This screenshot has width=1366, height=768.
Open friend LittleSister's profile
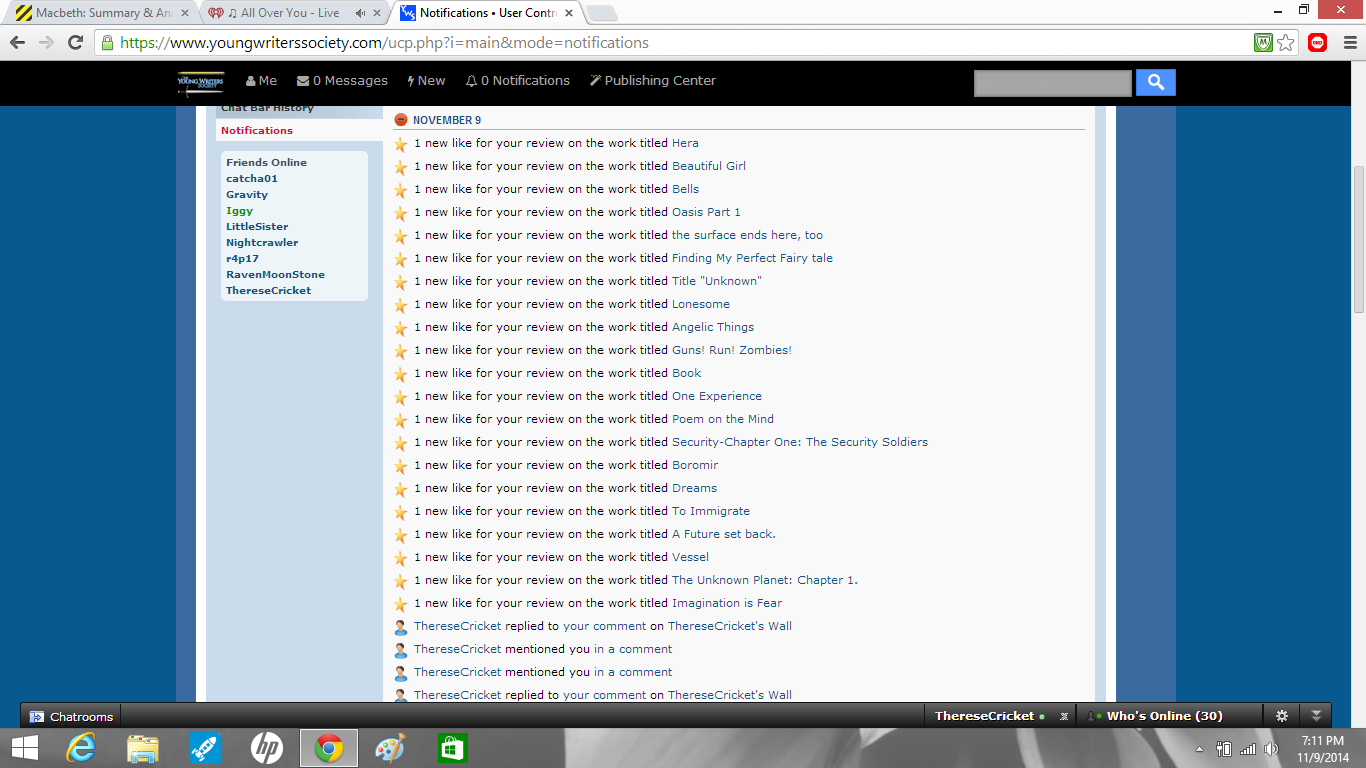(257, 227)
